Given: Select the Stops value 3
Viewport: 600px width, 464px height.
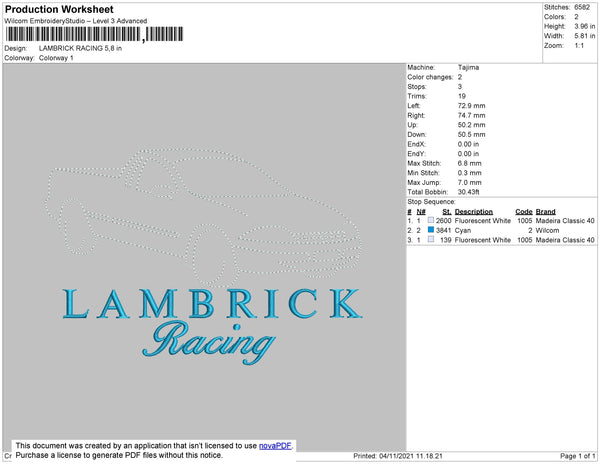Looking at the screenshot, I should pyautogui.click(x=460, y=86).
